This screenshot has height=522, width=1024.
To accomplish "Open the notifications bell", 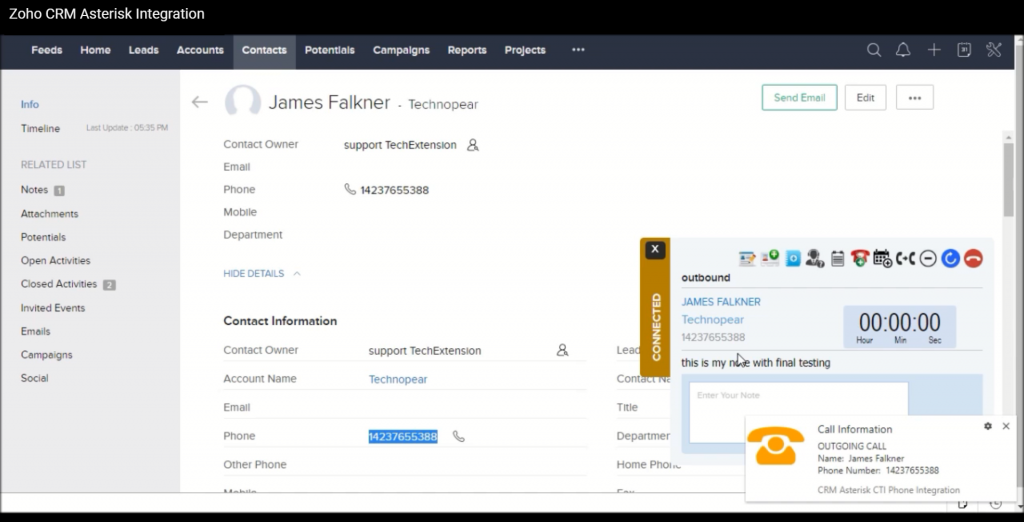I will click(903, 50).
